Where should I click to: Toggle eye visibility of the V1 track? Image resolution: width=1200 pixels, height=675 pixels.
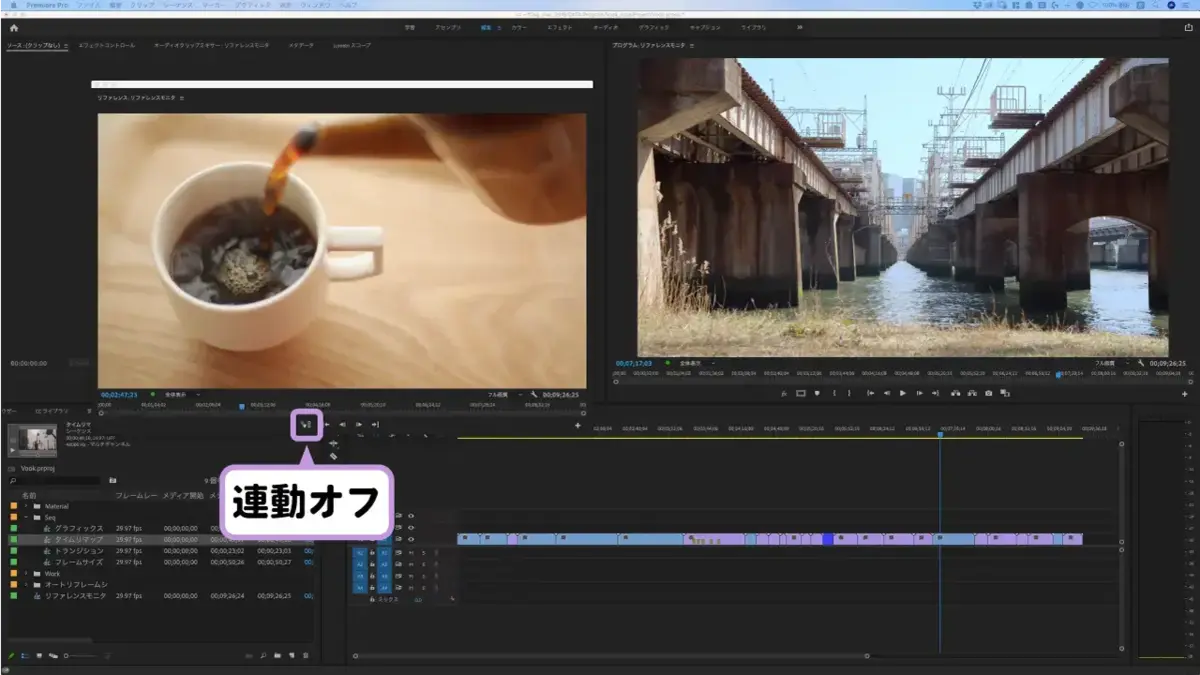click(x=410, y=539)
